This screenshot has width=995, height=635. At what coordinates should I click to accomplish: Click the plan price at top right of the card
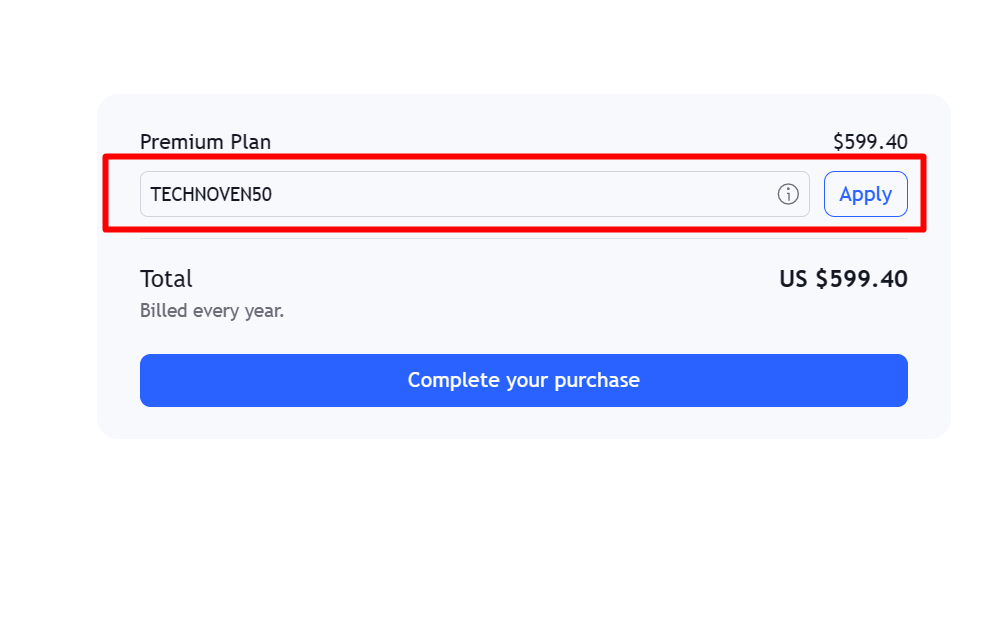tap(870, 142)
